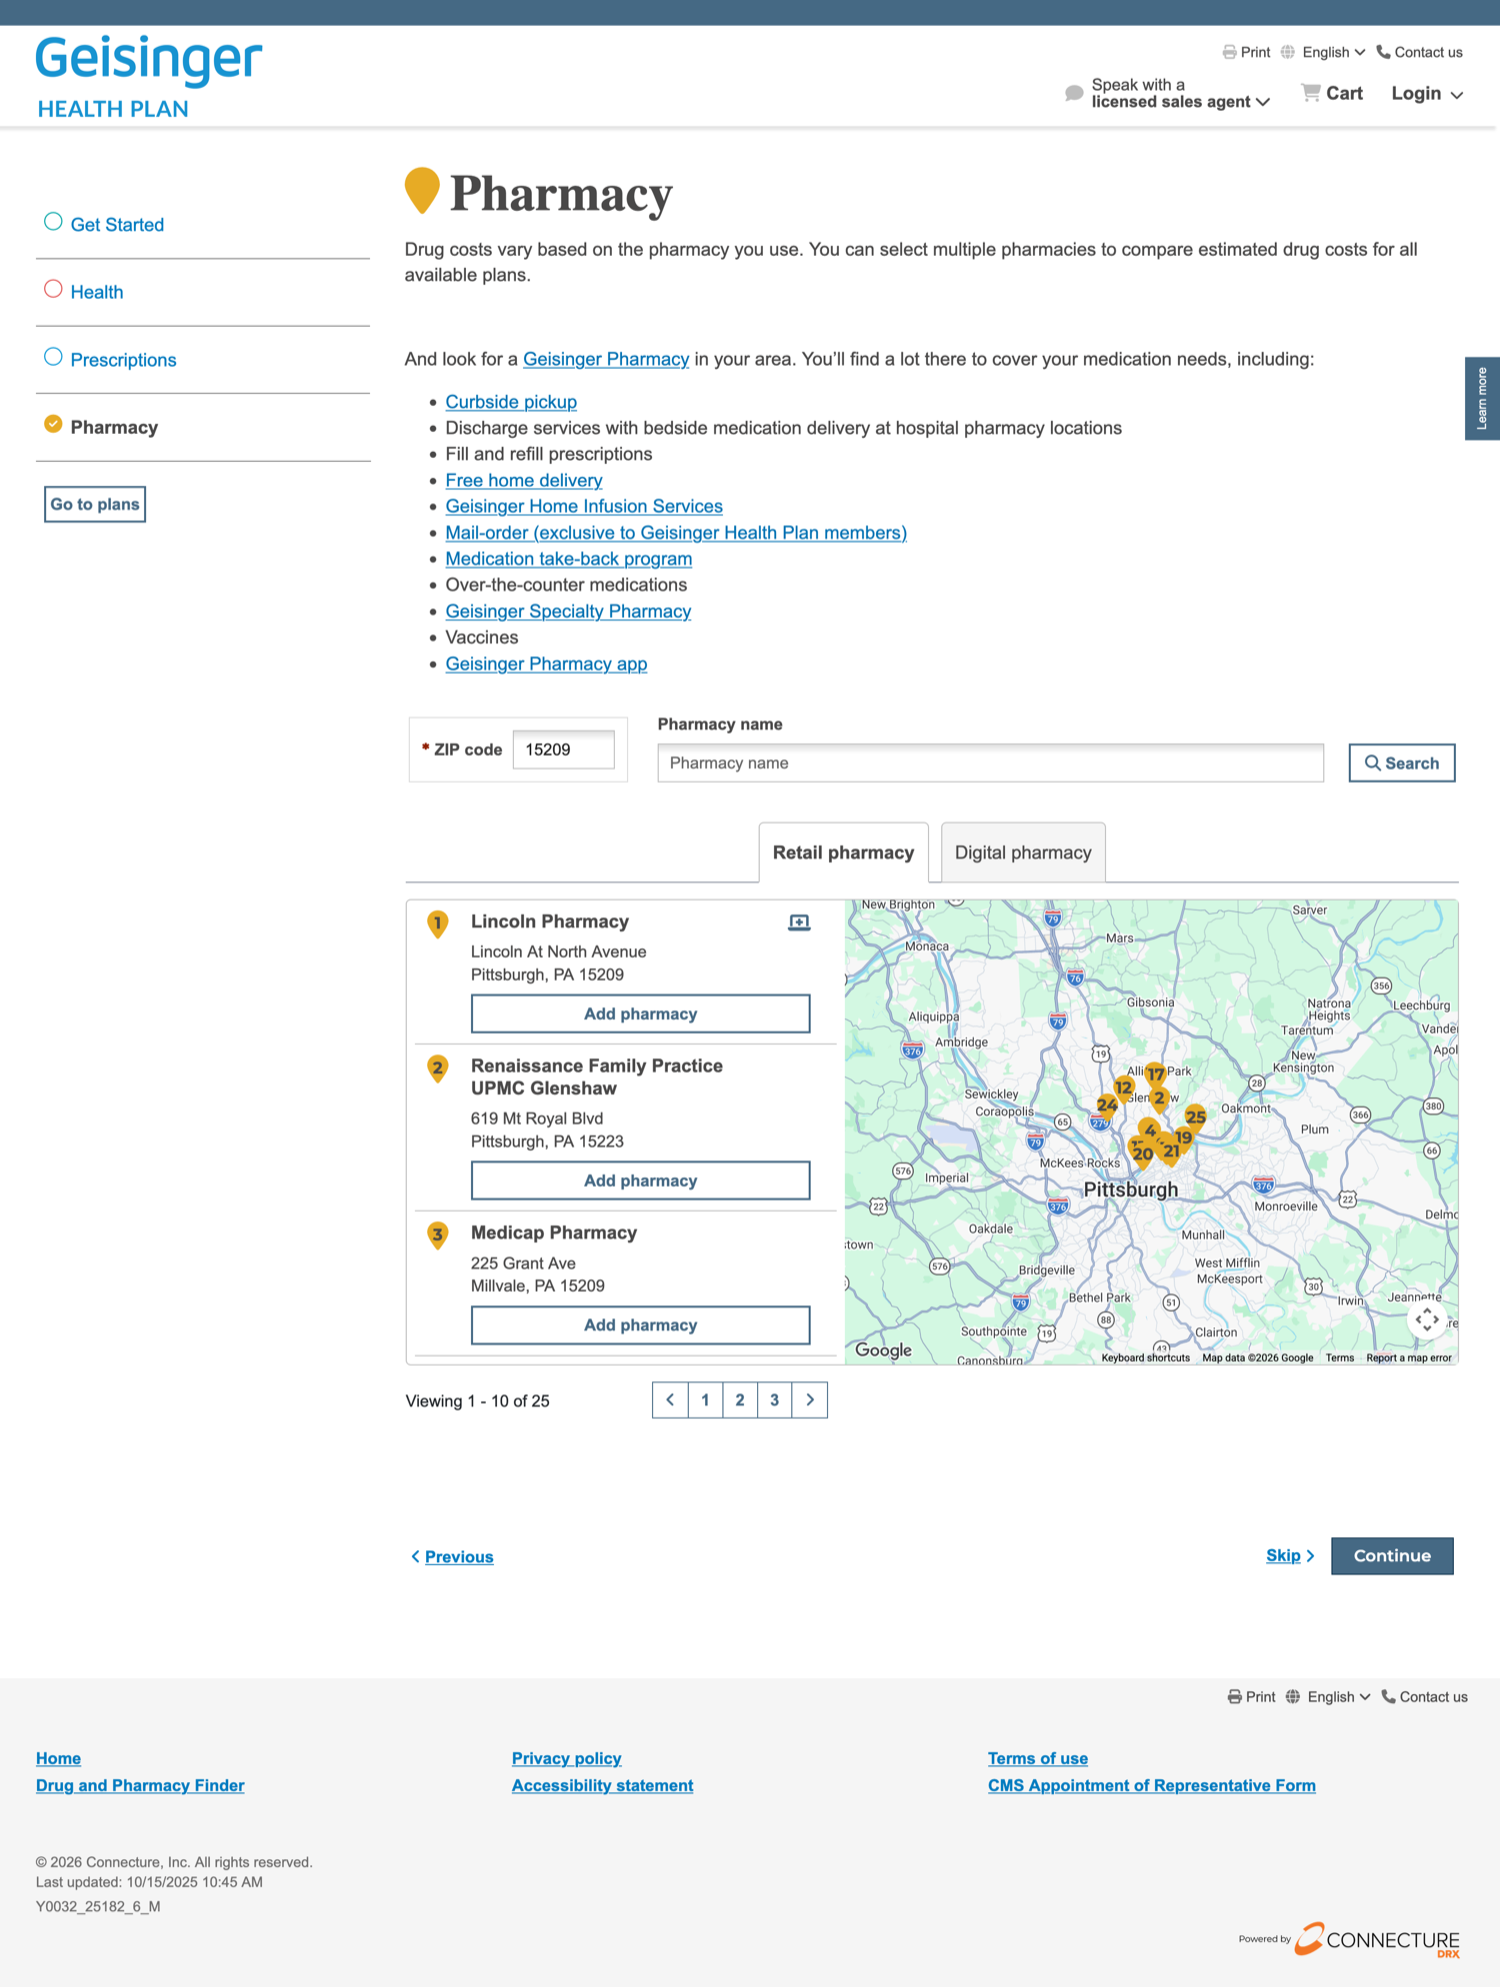
Task: Click the map camera controls icon
Action: point(1427,1320)
